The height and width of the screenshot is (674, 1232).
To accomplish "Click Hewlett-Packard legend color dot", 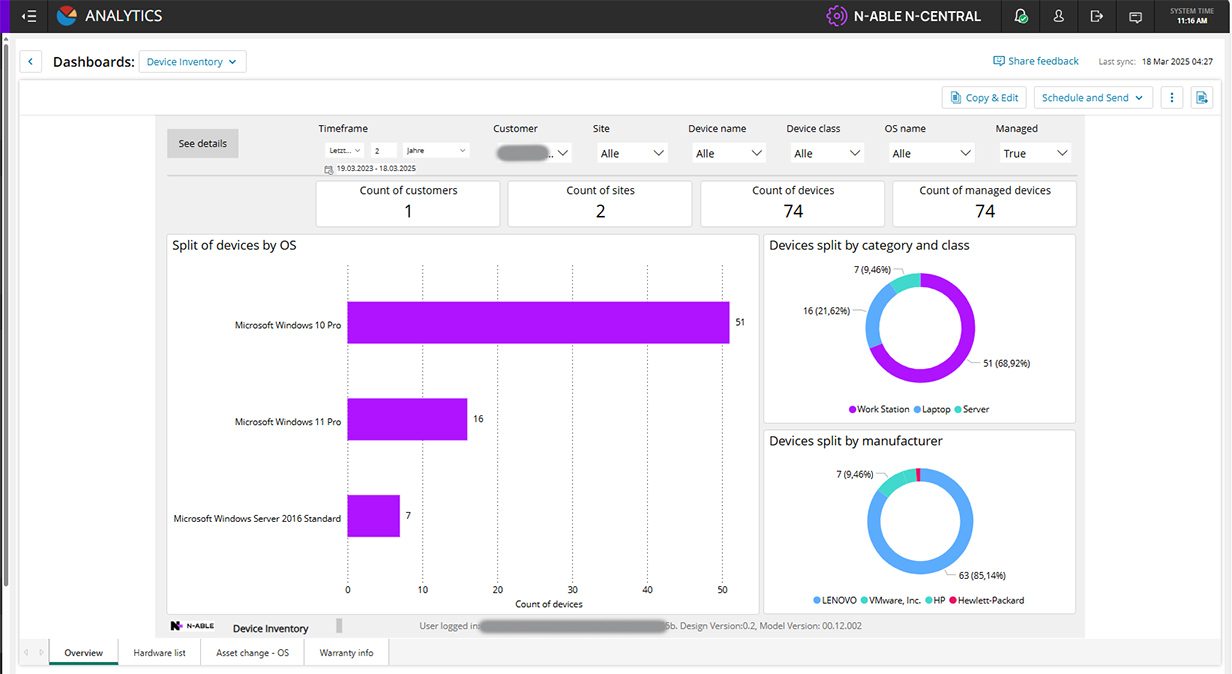I will (954, 601).
